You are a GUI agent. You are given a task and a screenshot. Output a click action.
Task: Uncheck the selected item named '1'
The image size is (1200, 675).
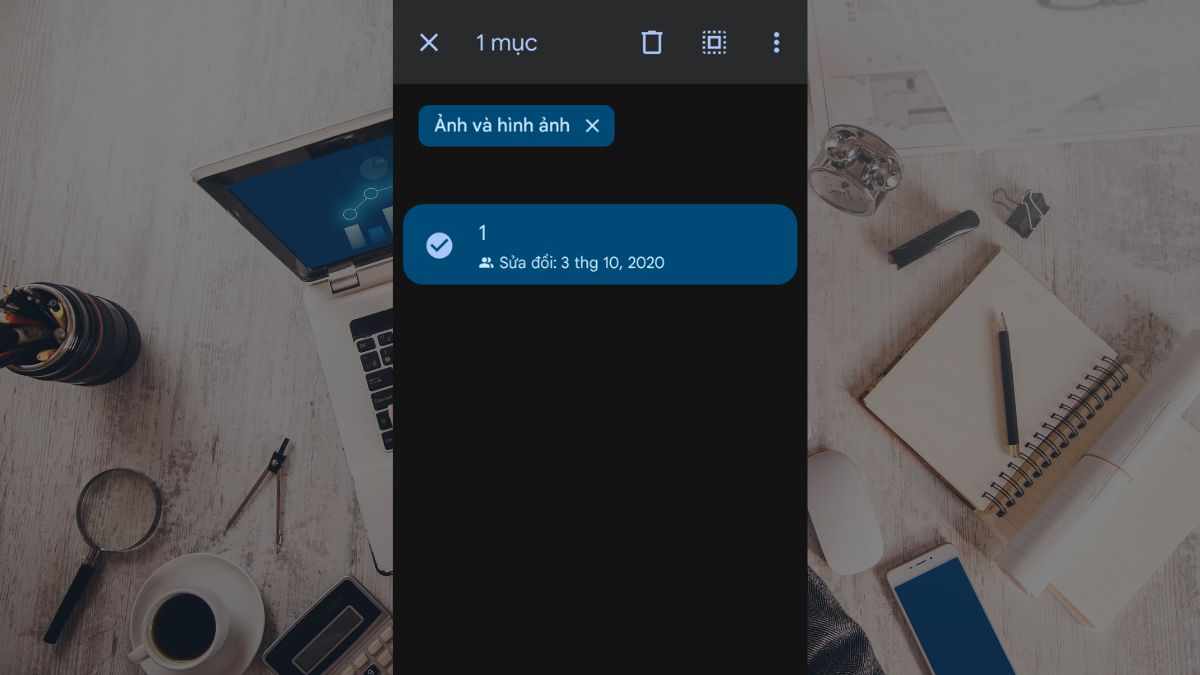tap(439, 245)
